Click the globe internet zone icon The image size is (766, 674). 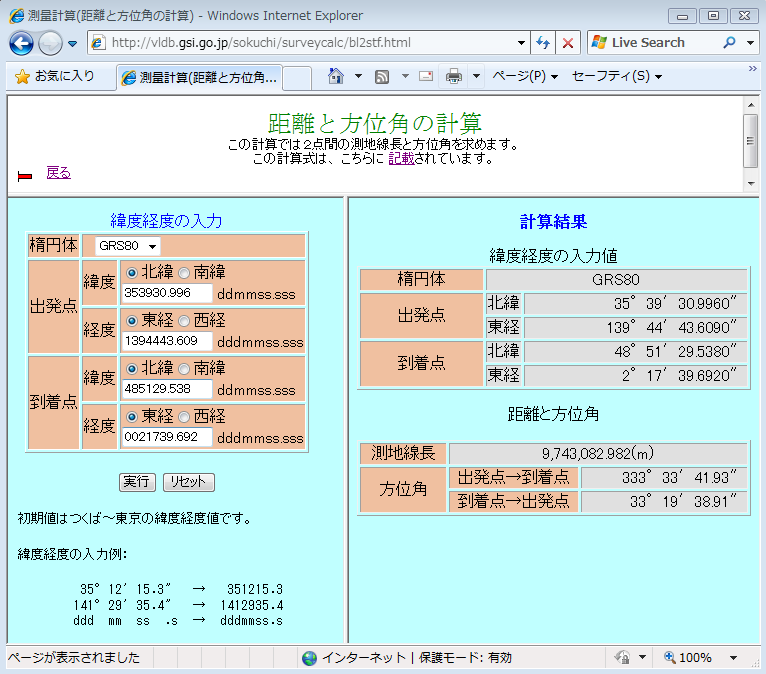[x=309, y=658]
